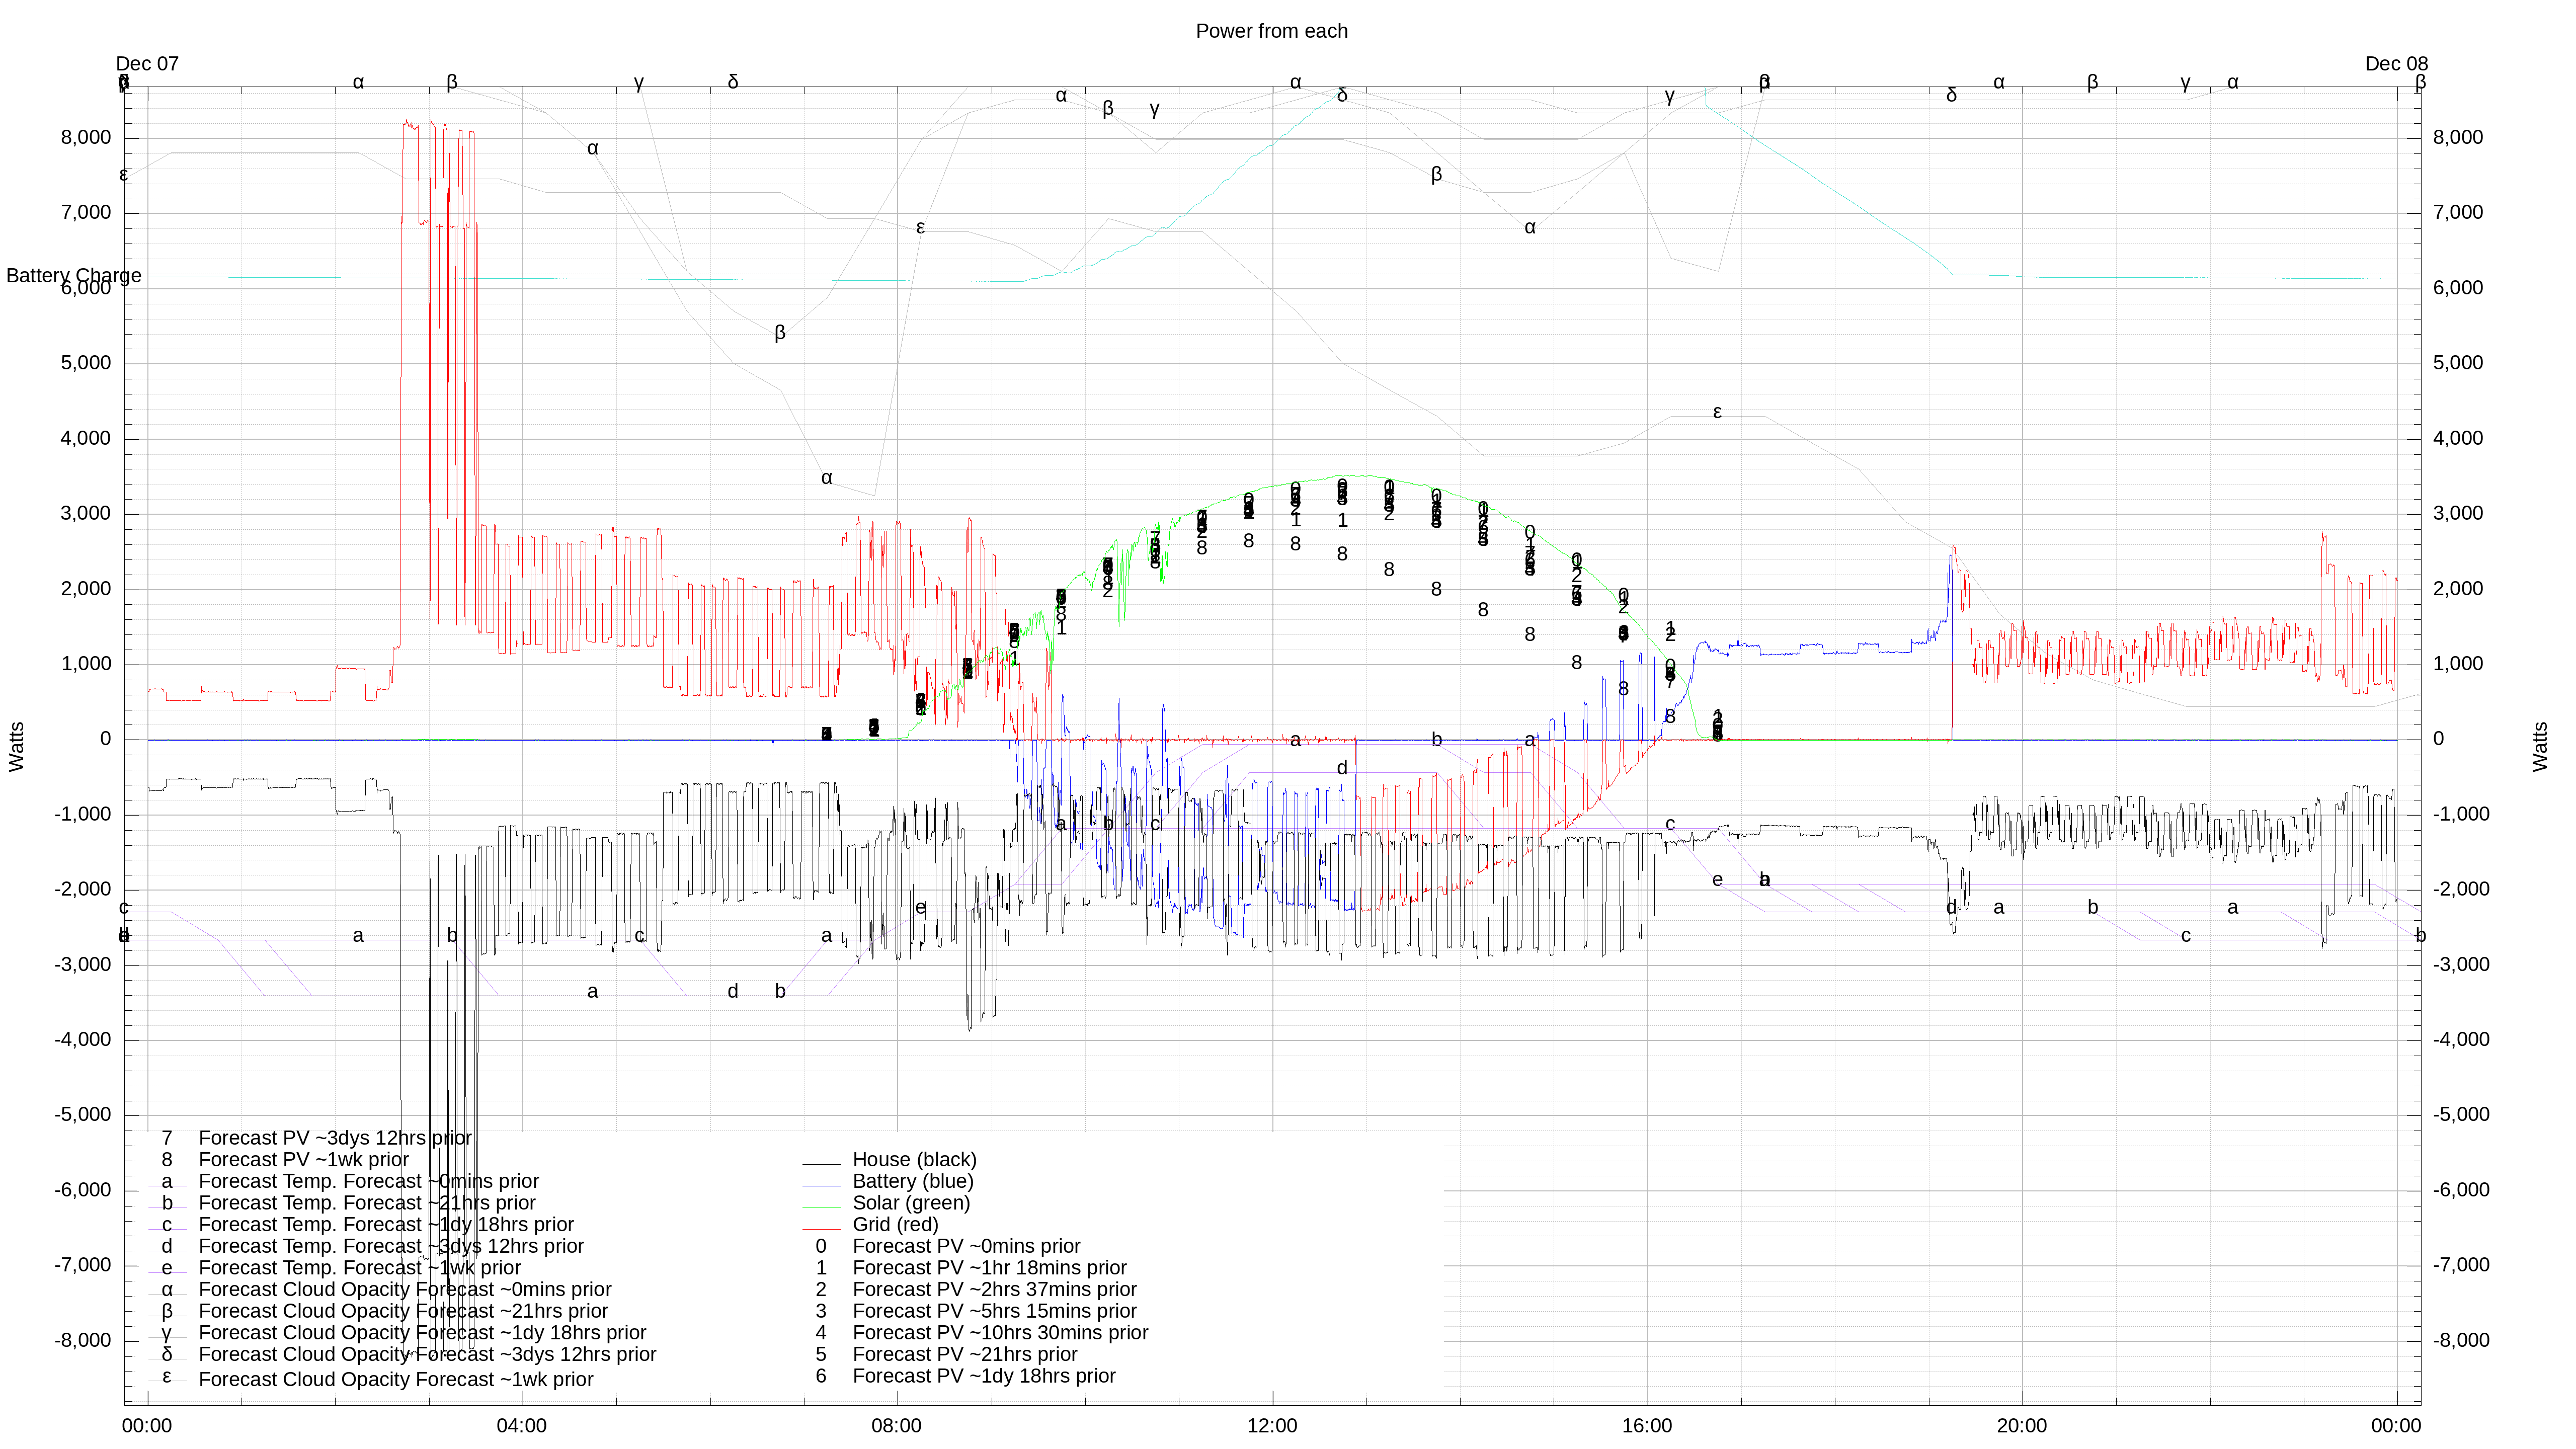Click the 16:00 x-axis tick label

pyautogui.click(x=1647, y=1426)
